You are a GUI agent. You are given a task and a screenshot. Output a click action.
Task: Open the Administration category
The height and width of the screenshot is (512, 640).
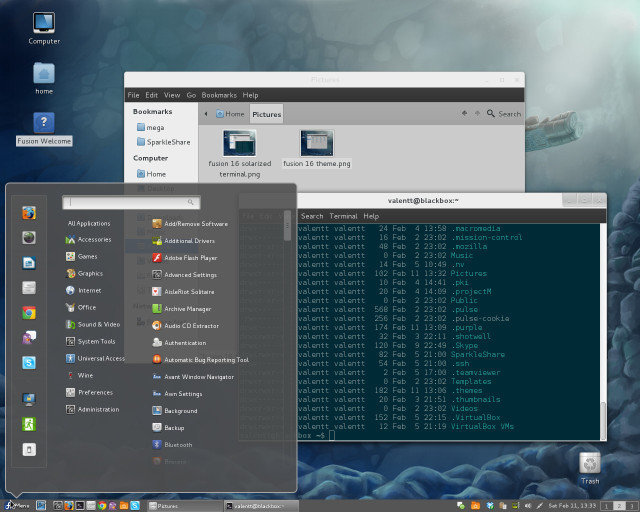pyautogui.click(x=92, y=409)
